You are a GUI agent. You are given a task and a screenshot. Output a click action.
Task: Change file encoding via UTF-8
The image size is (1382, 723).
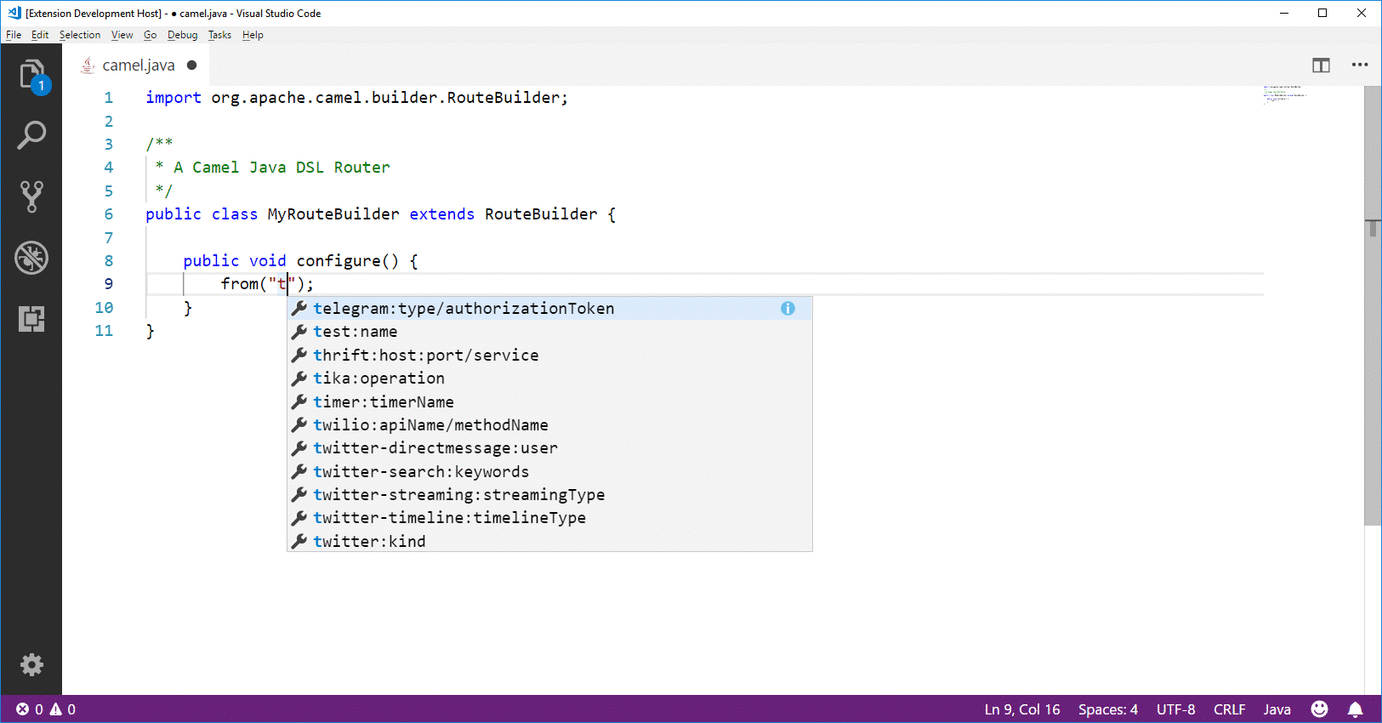coord(1176,709)
